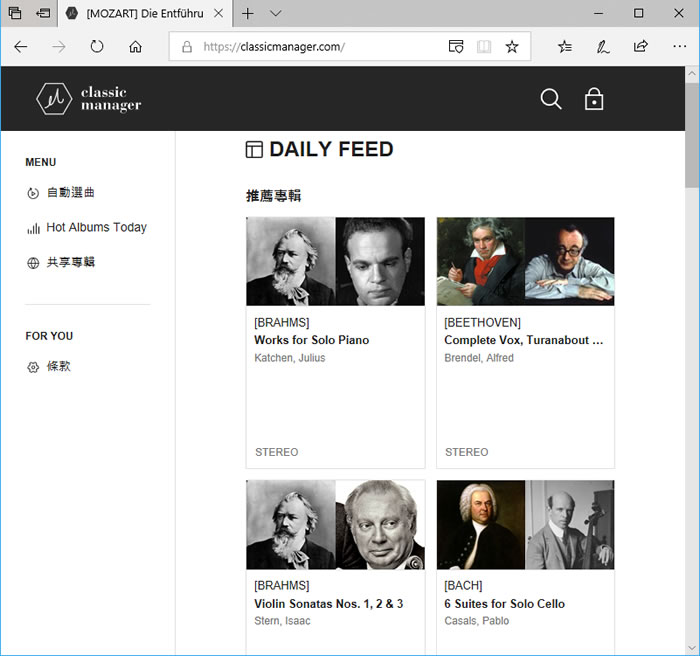Click the browser forward arrow
The height and width of the screenshot is (657, 700).
[58, 46]
